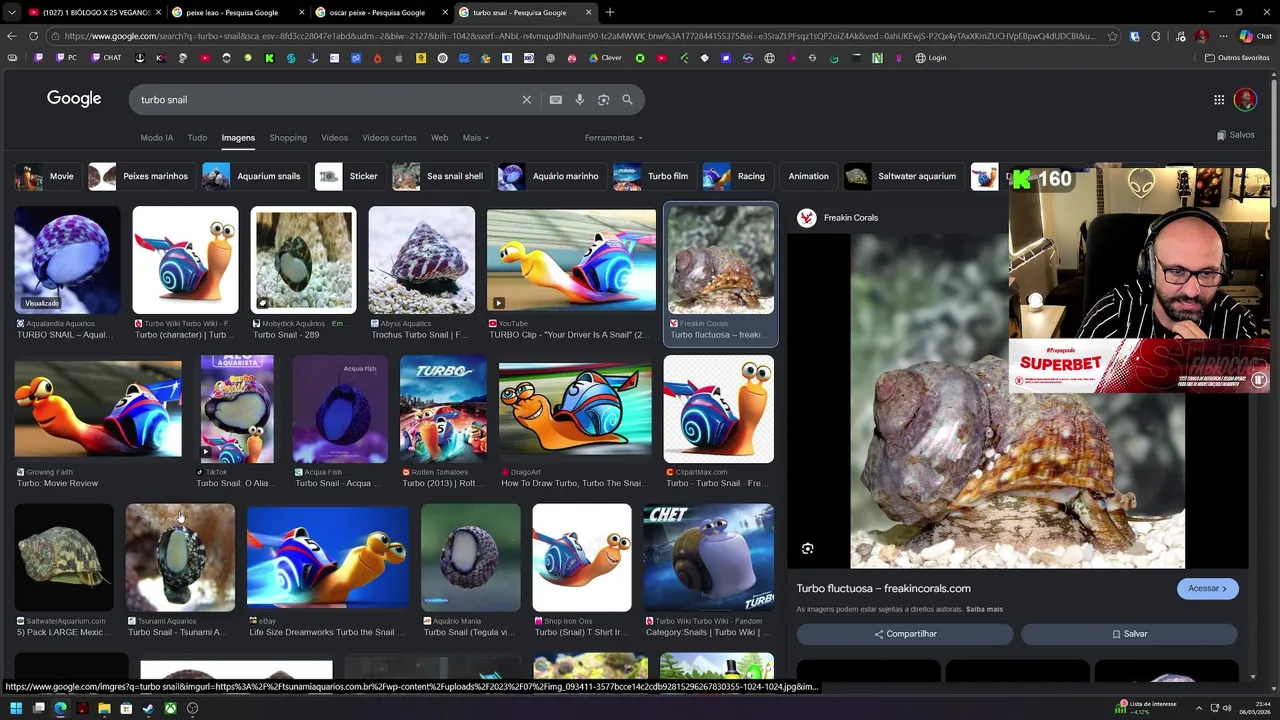Image resolution: width=1280 pixels, height=720 pixels.
Task: Open a new browser tab
Action: [610, 12]
